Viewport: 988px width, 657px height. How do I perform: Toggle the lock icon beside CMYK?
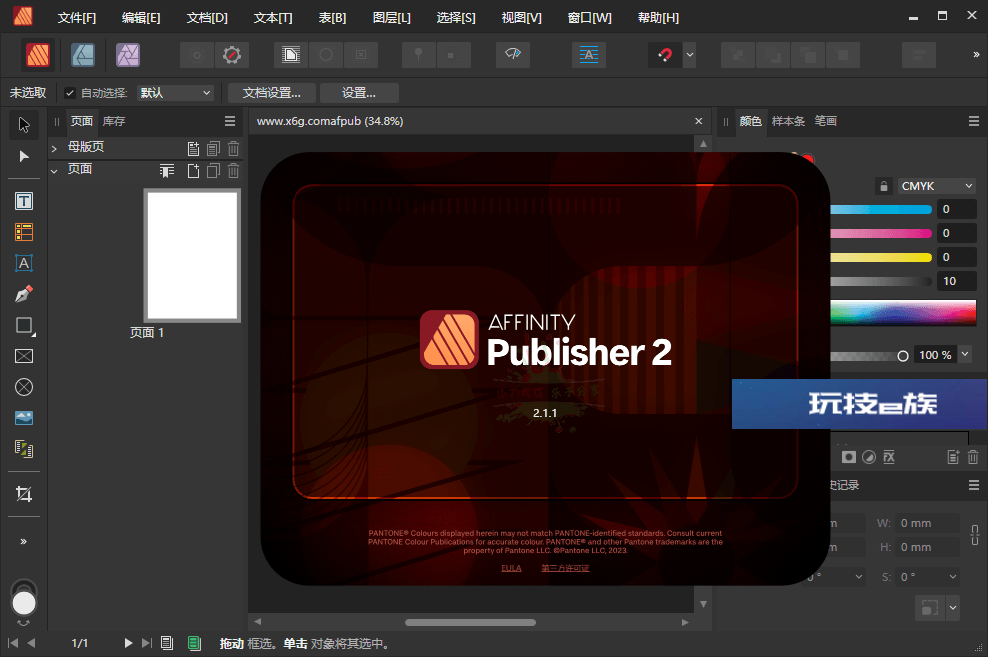coord(884,186)
